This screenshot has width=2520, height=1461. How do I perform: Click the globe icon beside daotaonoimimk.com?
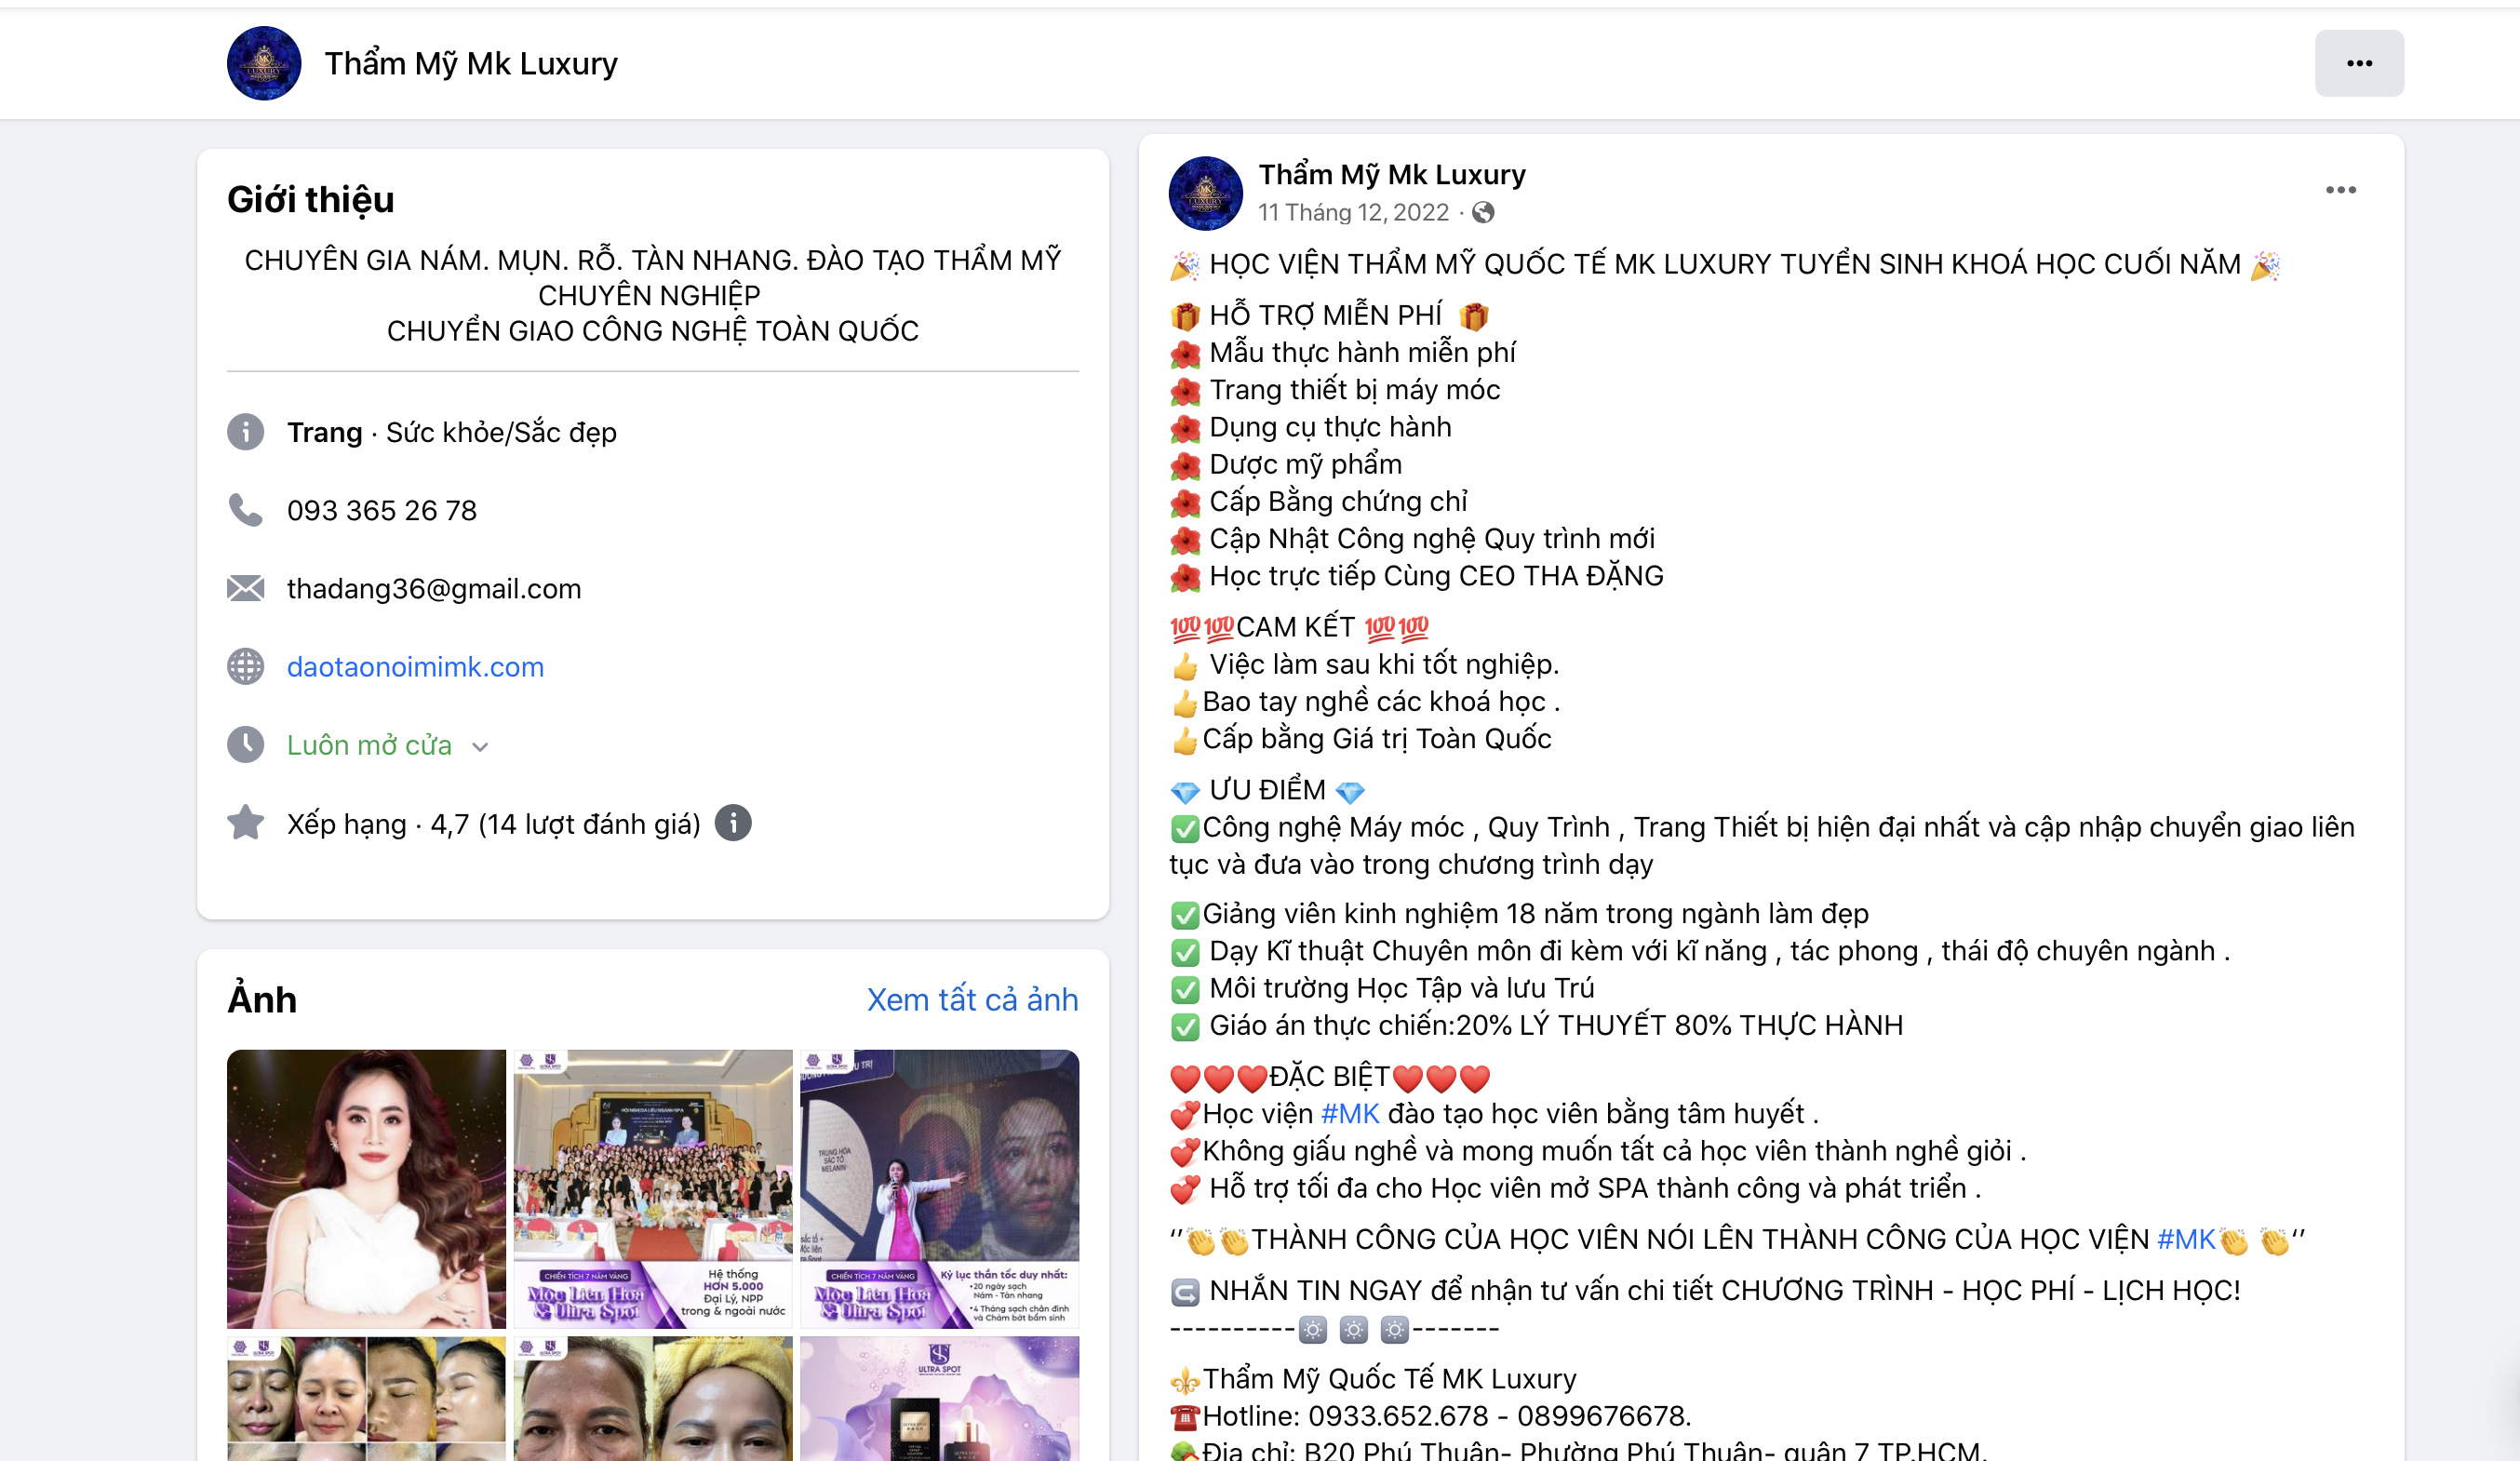tap(245, 666)
